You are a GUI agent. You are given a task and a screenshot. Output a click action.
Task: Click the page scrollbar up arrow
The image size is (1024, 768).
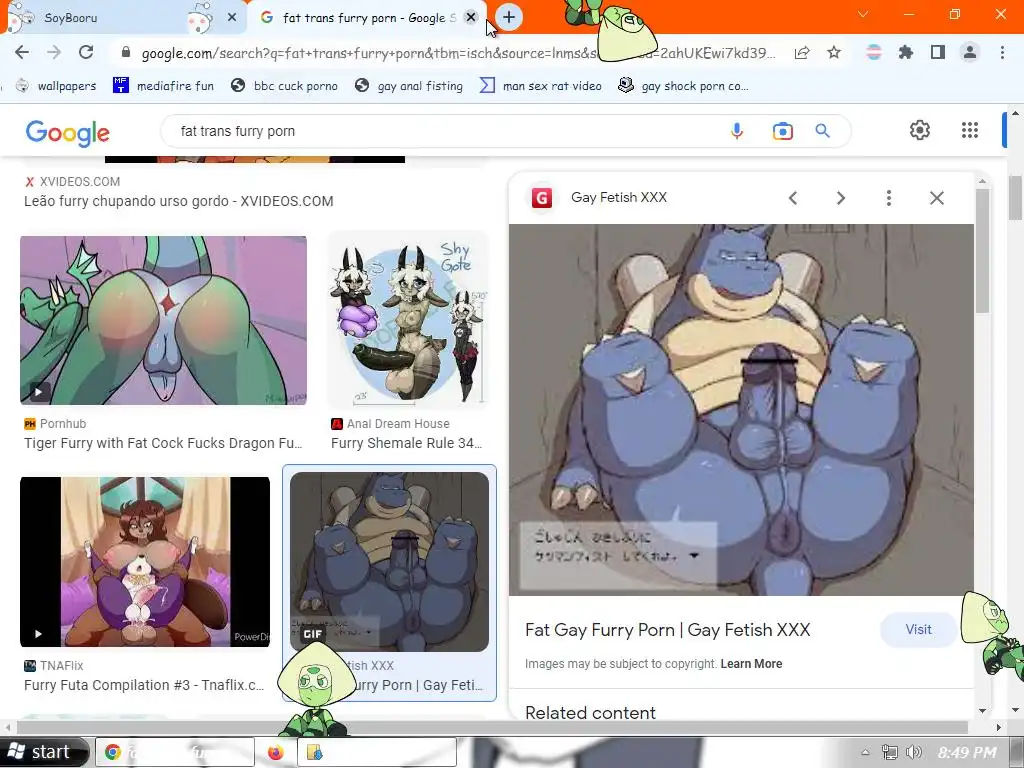tap(1016, 113)
